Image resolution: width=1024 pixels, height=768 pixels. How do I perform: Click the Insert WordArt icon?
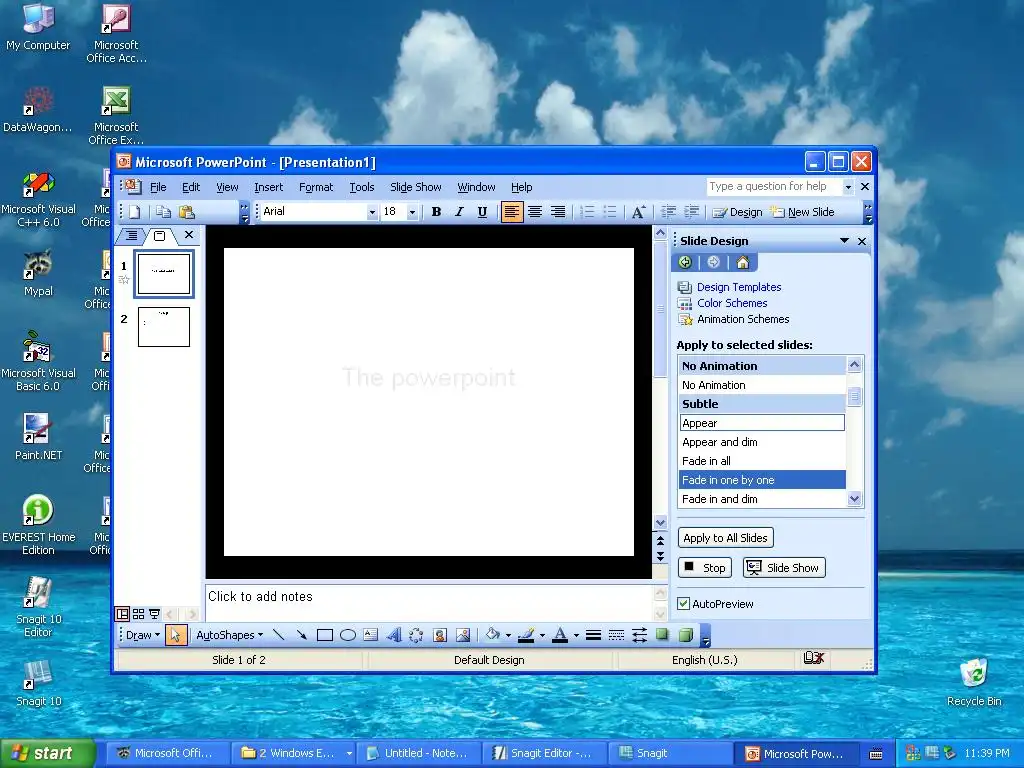point(394,635)
